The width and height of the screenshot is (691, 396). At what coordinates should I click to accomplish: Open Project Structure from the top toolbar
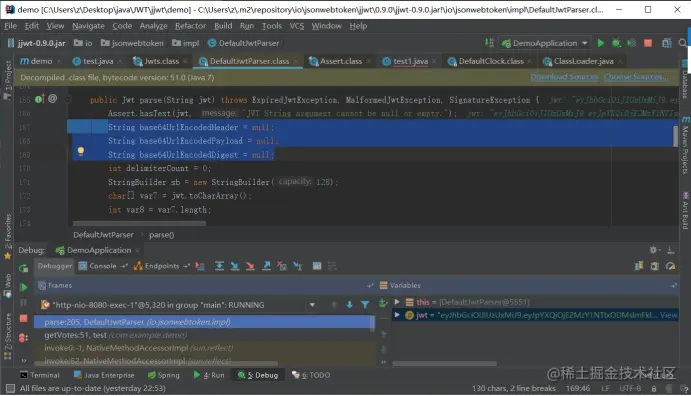point(667,43)
